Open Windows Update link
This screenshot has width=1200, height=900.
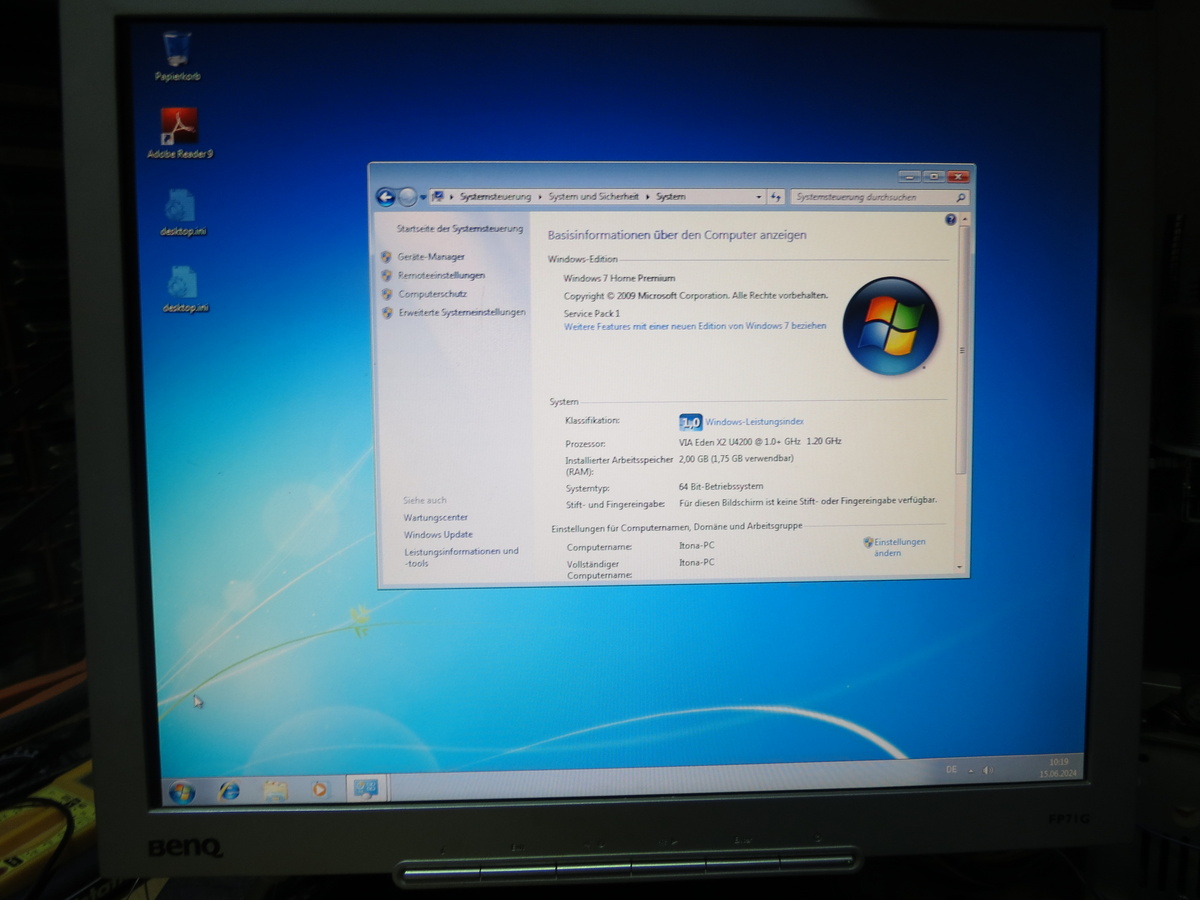click(x=438, y=535)
